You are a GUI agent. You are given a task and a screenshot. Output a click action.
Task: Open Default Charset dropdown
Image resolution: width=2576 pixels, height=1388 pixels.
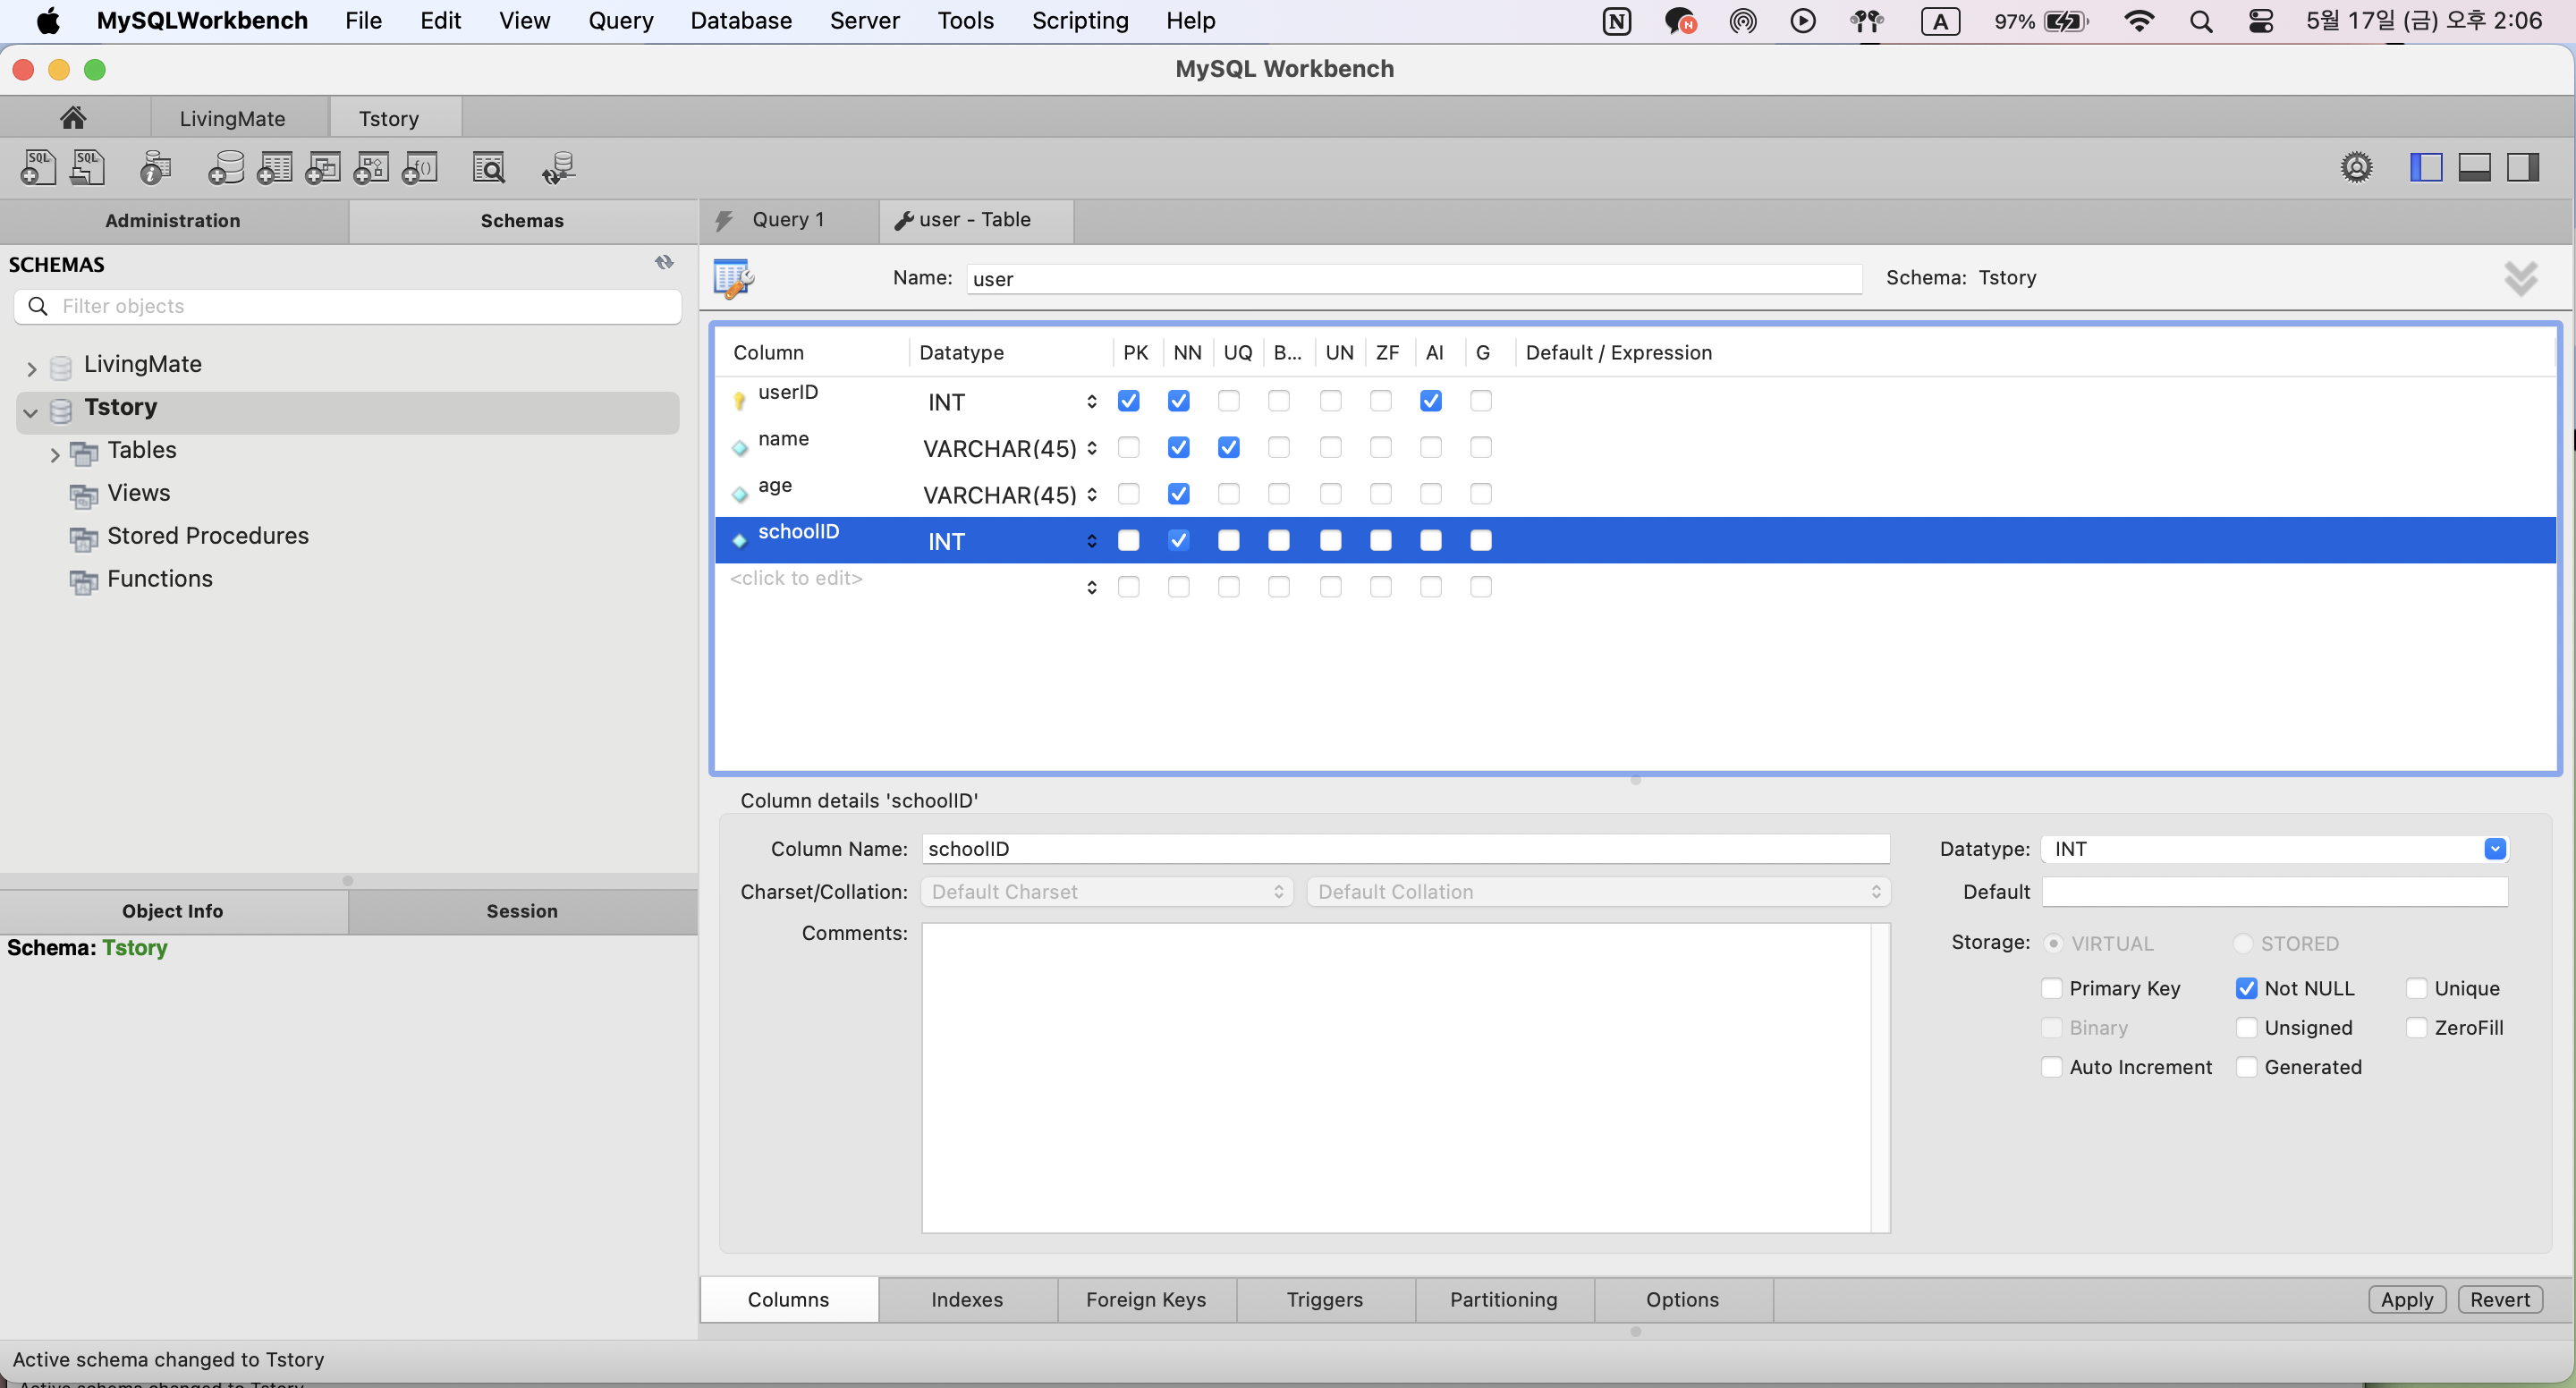(x=1107, y=892)
